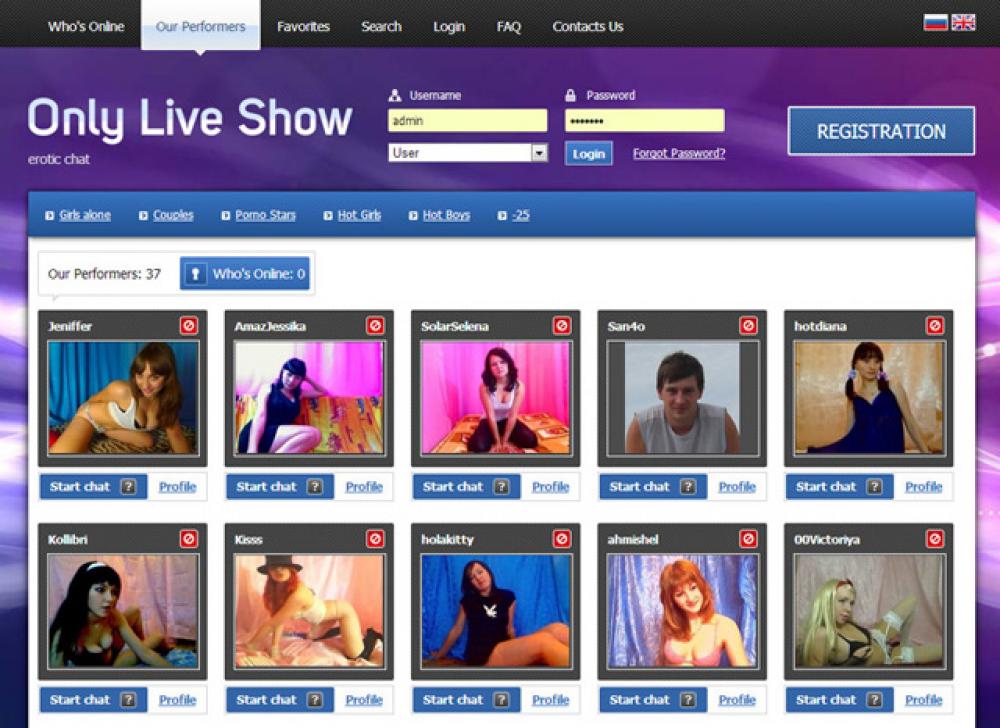Follow the Forgot Password link
This screenshot has width=1000, height=728.
click(x=679, y=154)
